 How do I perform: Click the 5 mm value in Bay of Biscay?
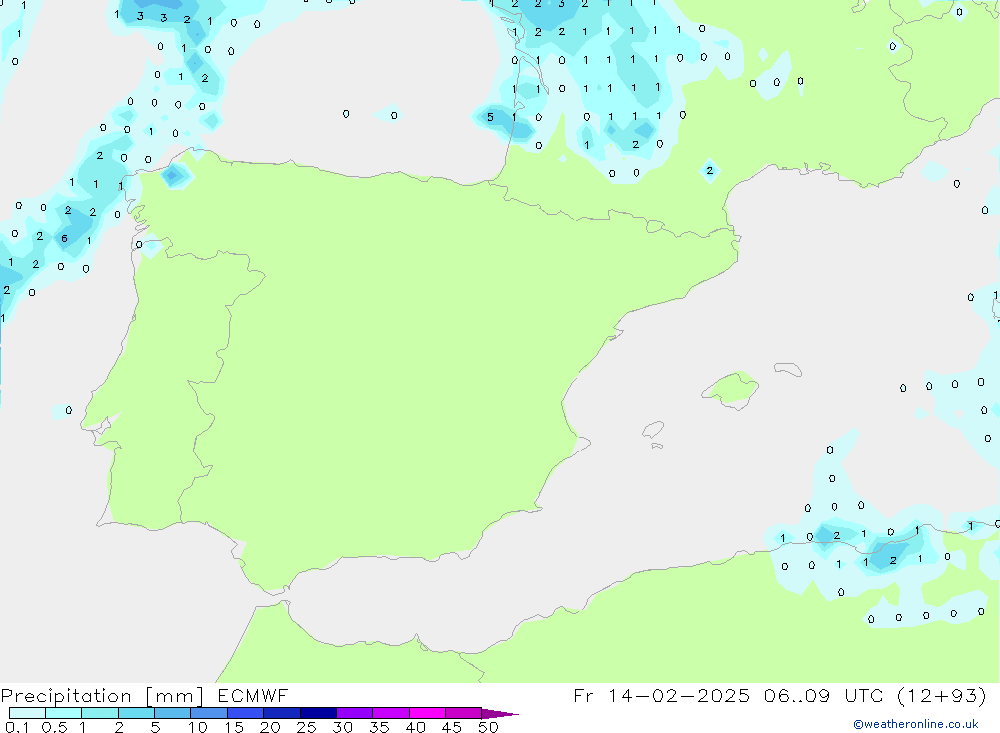[490, 118]
